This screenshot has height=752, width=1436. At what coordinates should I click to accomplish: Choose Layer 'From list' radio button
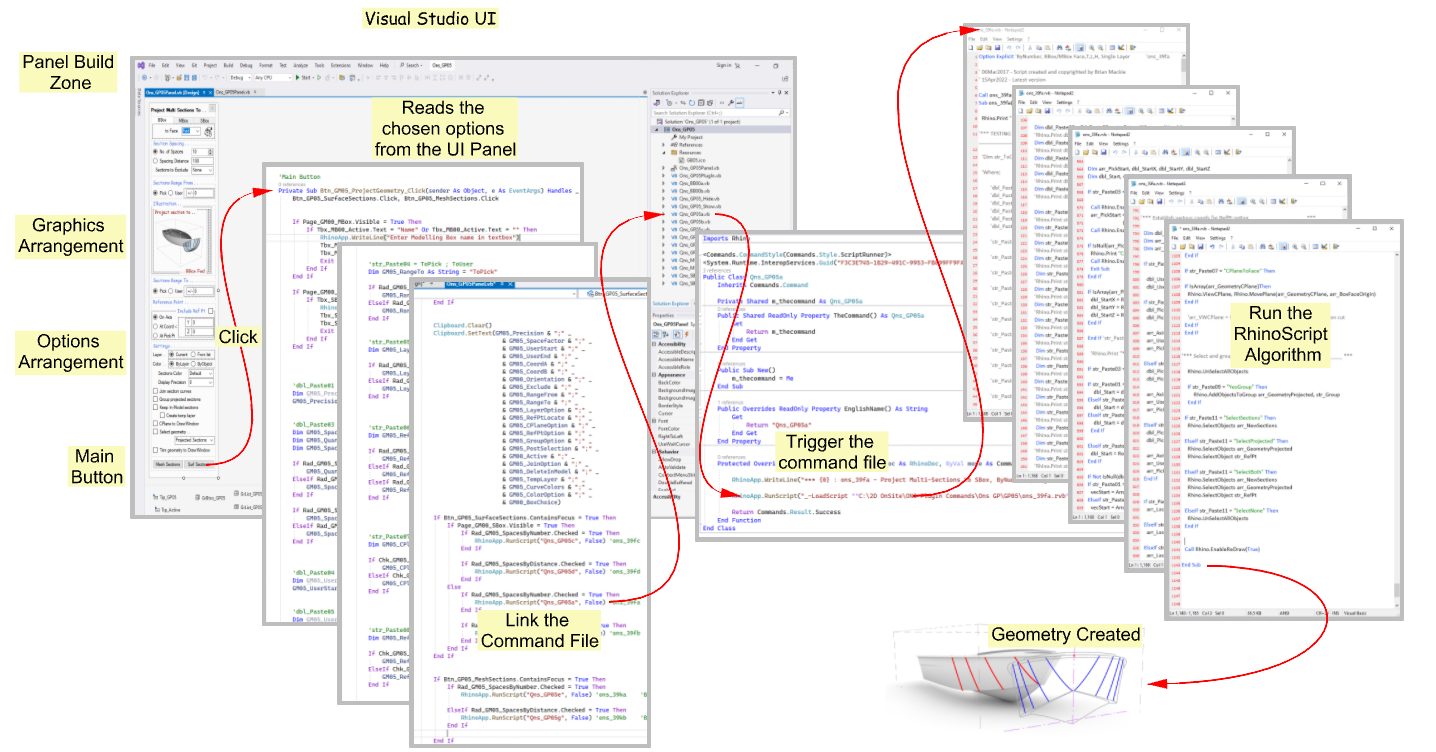(193, 354)
